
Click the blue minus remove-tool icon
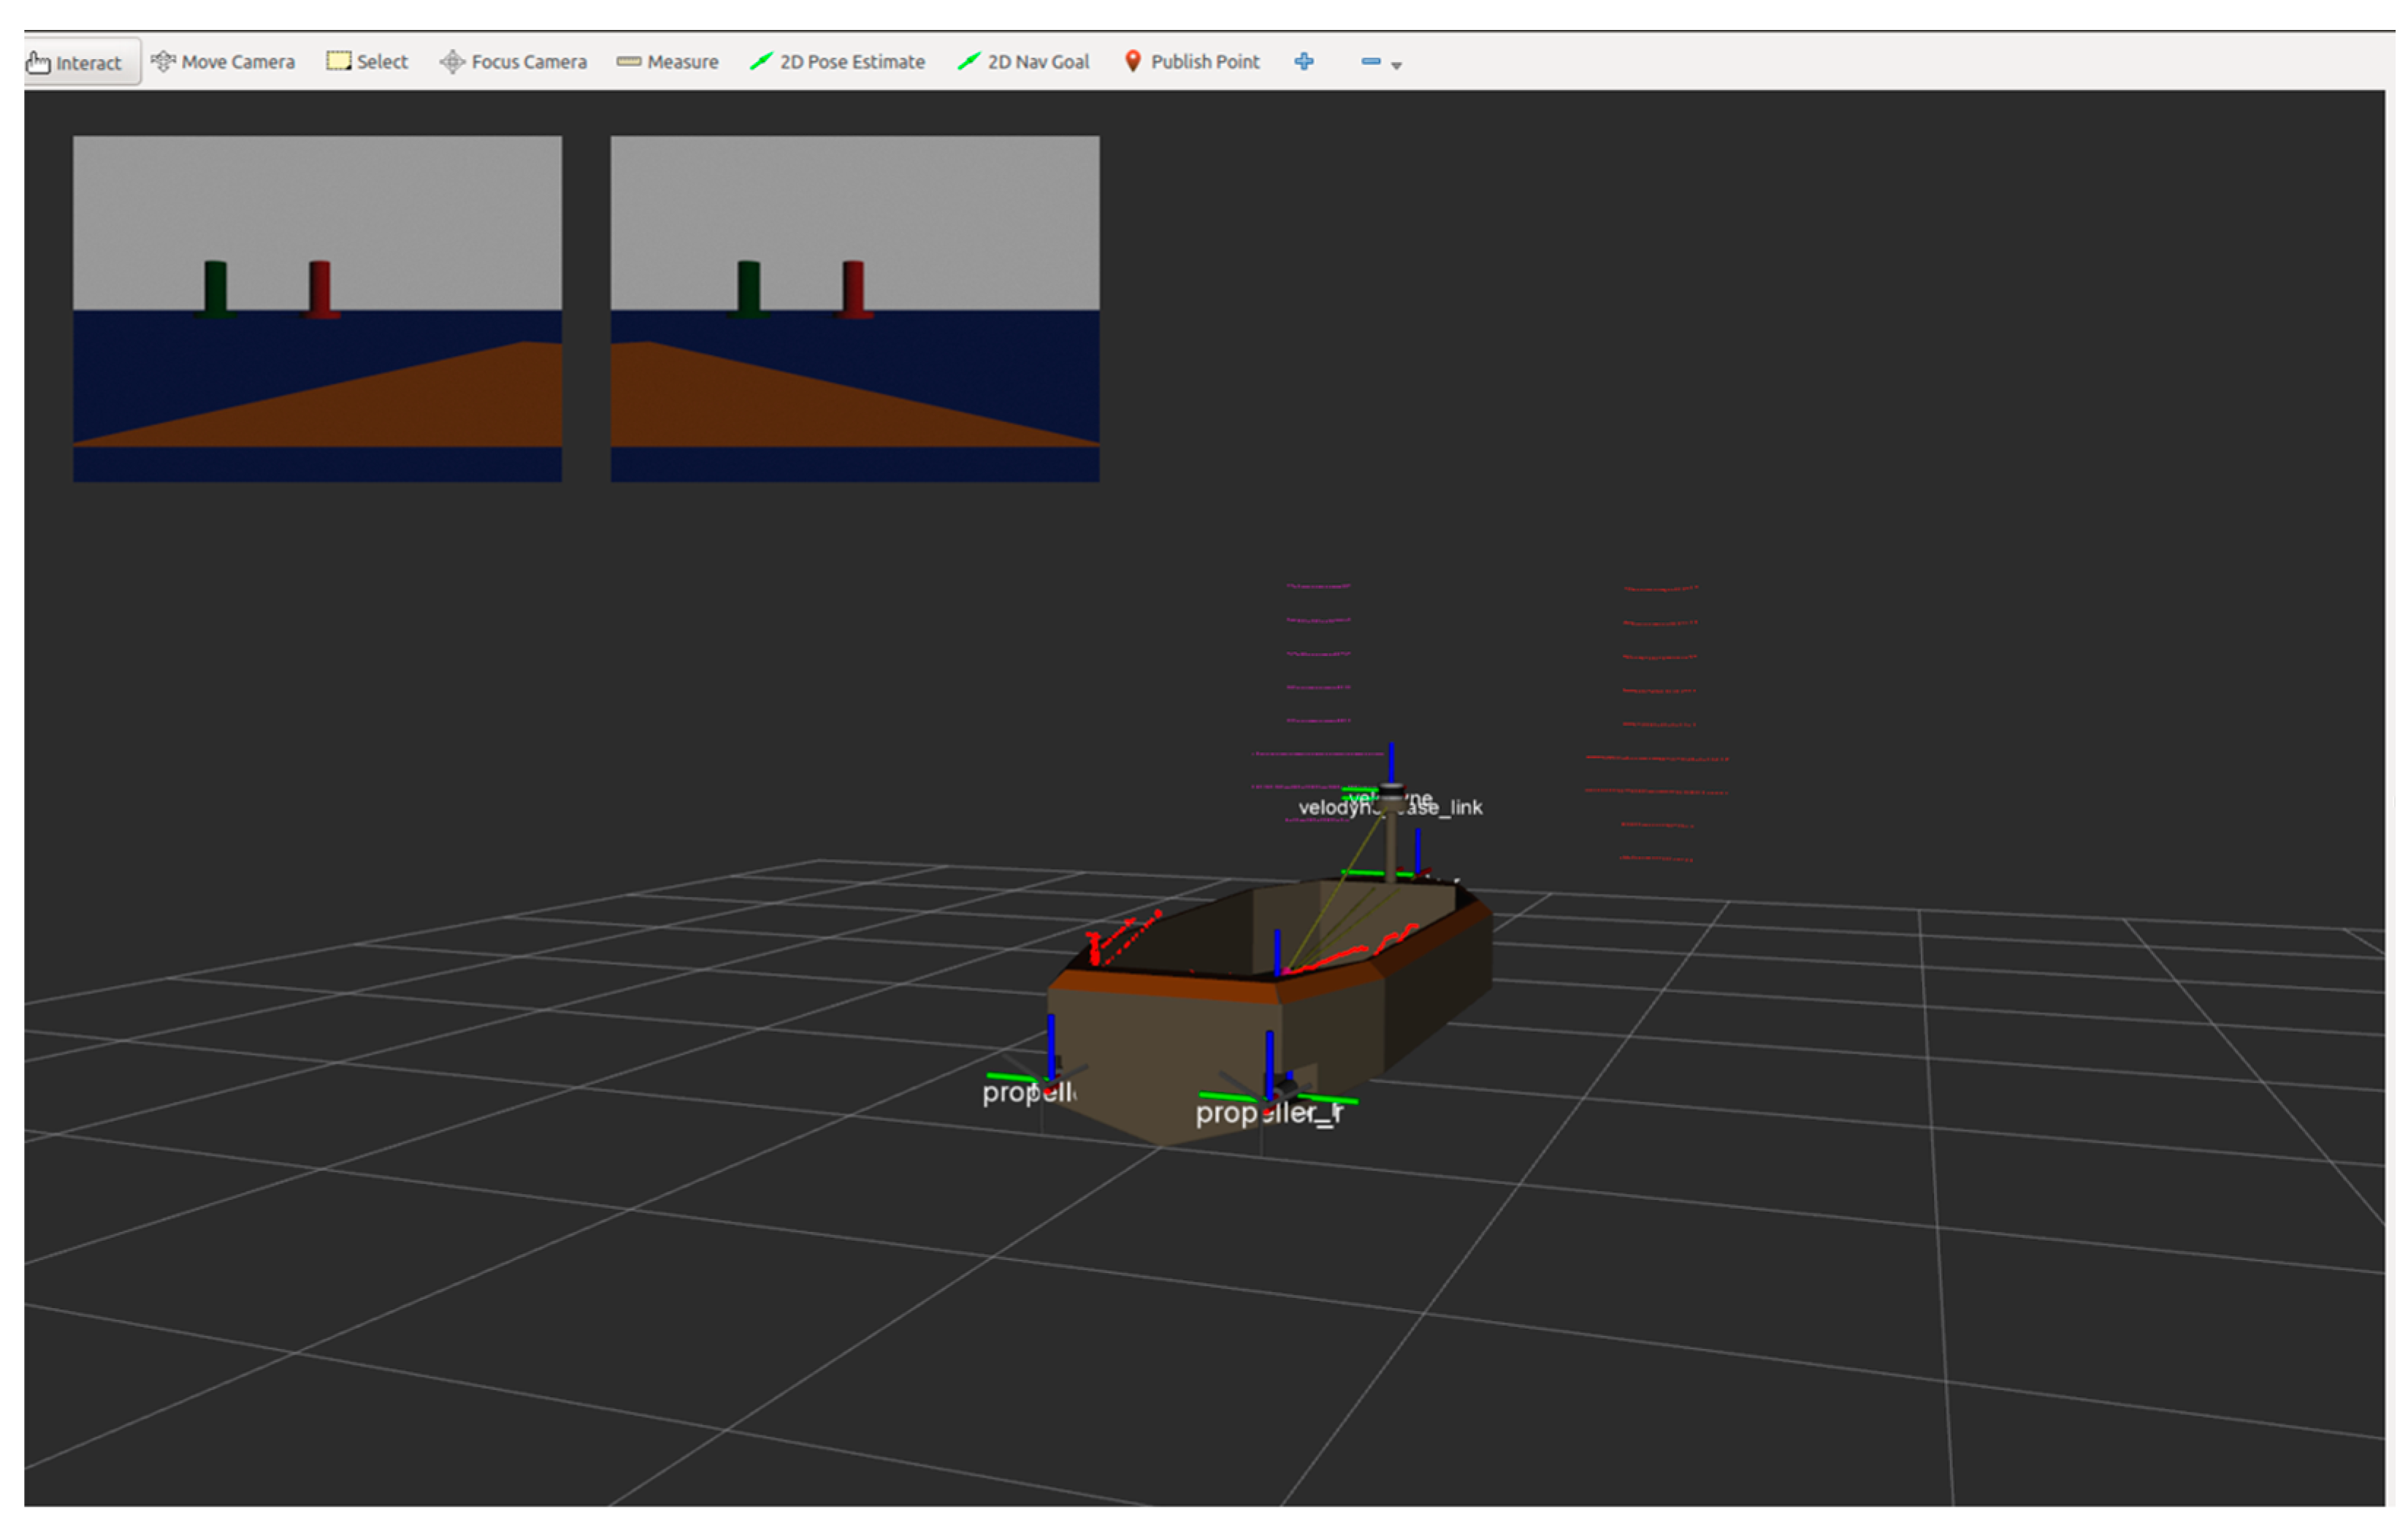point(1370,62)
